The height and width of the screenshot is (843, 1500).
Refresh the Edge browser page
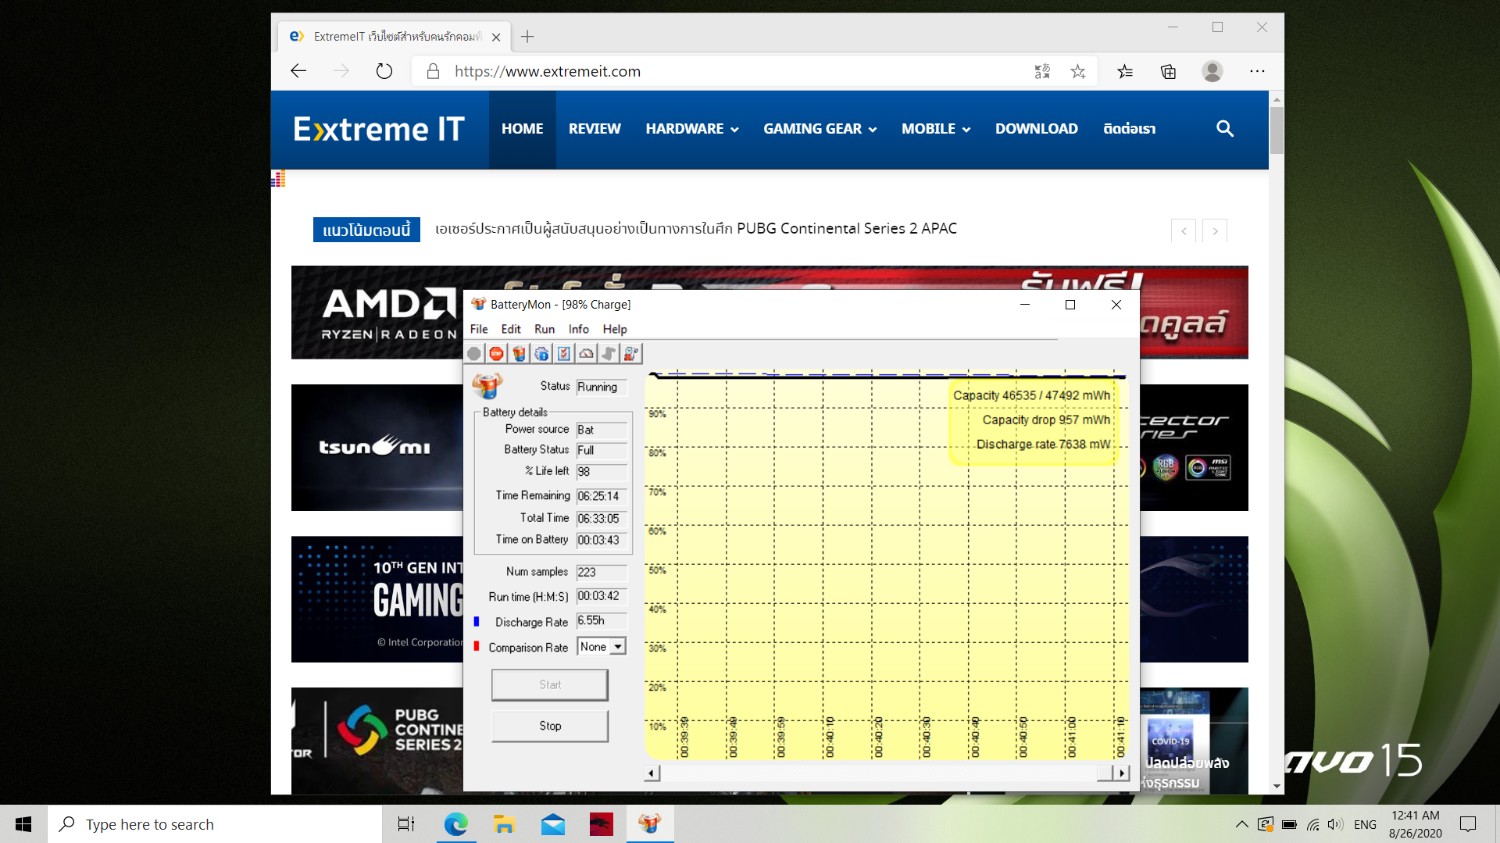384,71
